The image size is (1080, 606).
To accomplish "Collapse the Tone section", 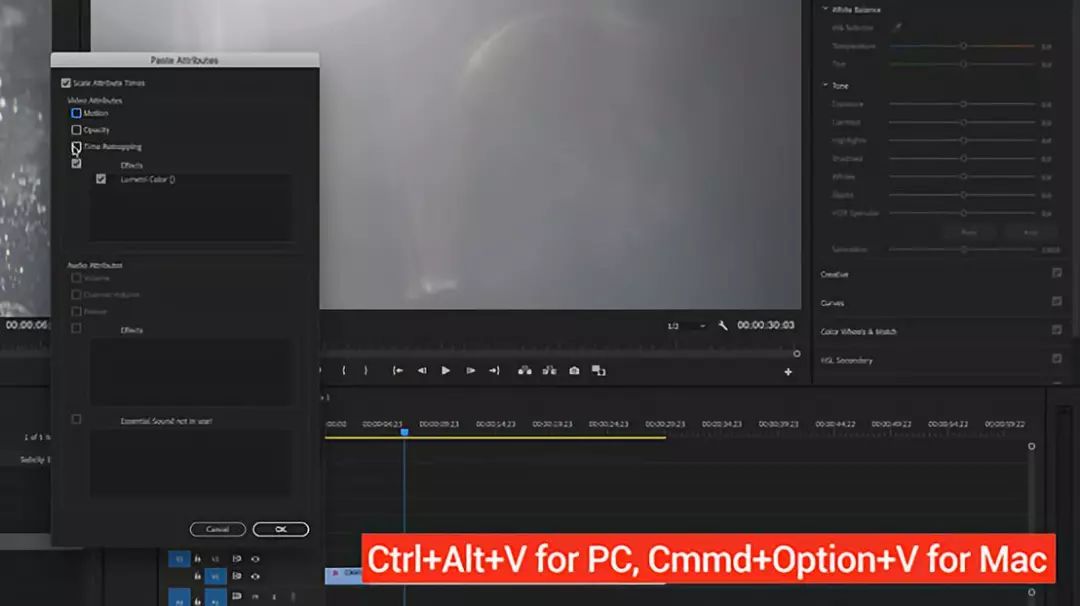I will (x=825, y=86).
